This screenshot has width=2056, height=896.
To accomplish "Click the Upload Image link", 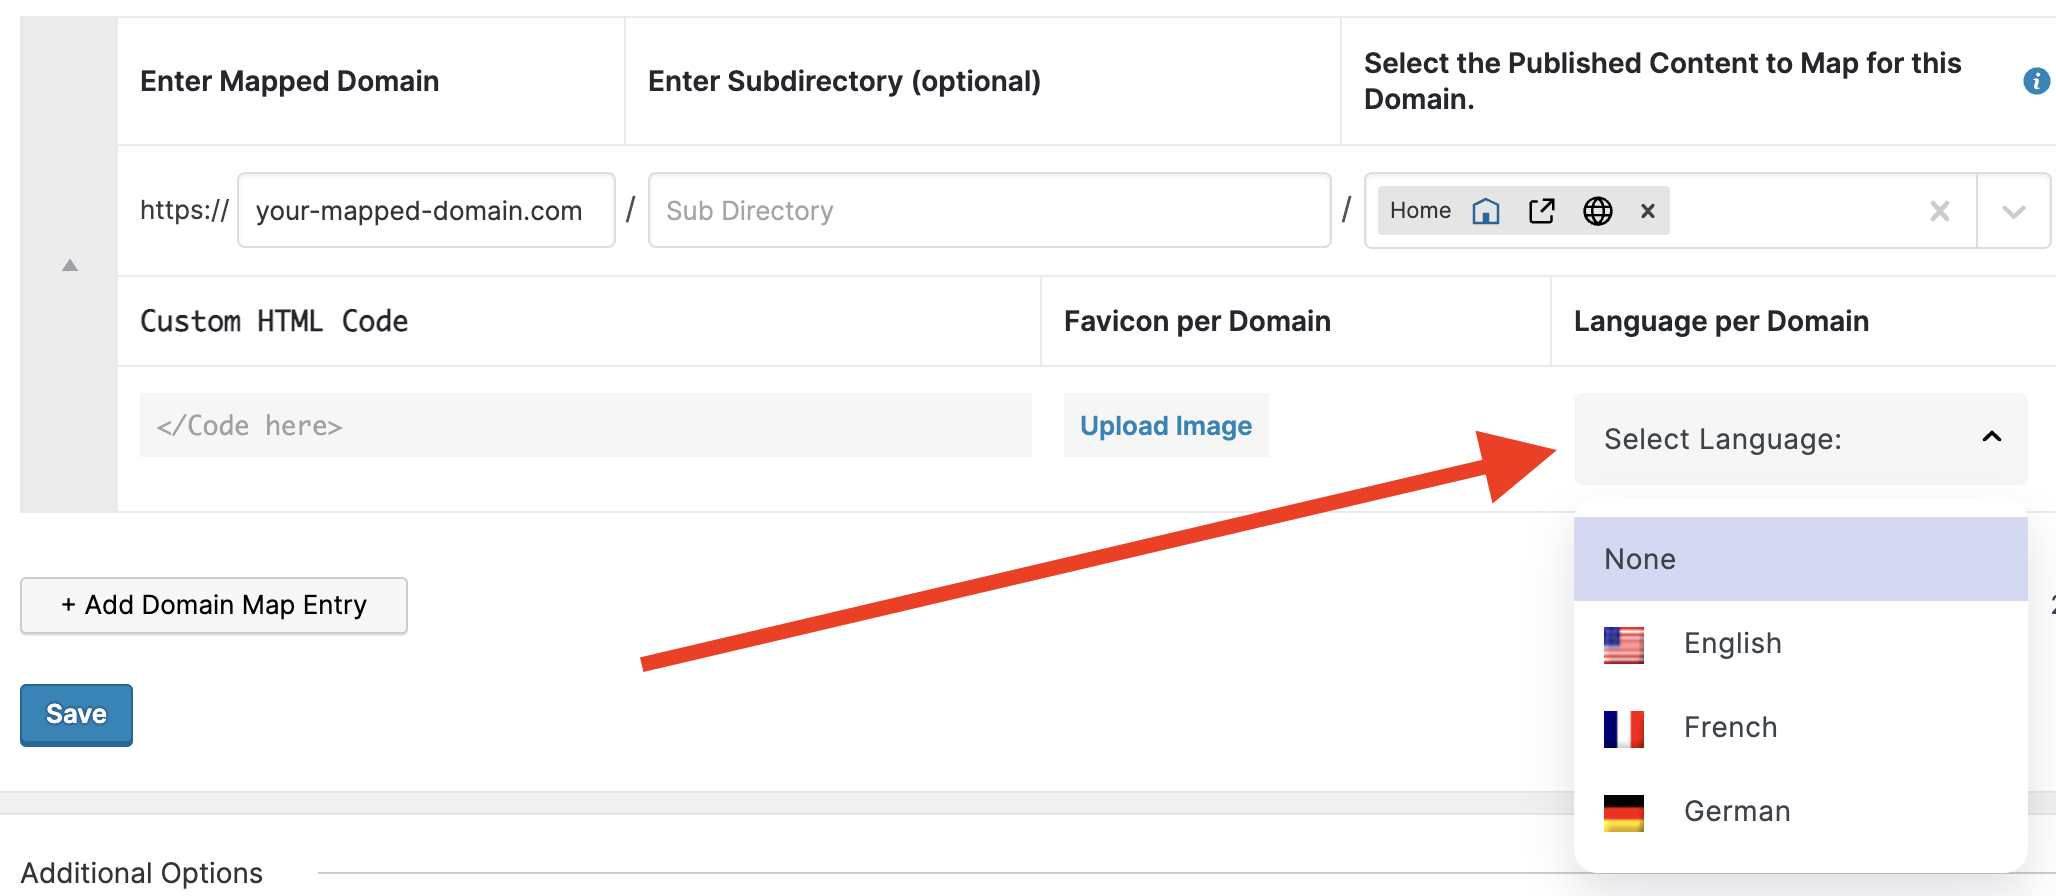I will click(1165, 426).
